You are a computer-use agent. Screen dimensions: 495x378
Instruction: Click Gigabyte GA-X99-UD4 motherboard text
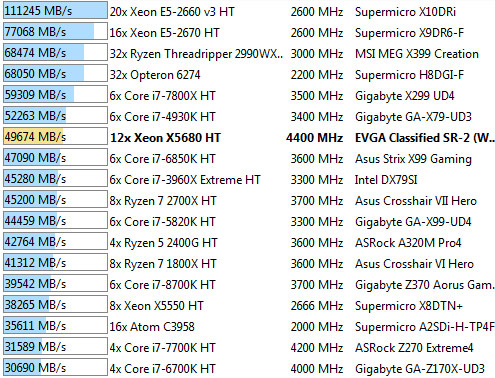click(x=413, y=222)
